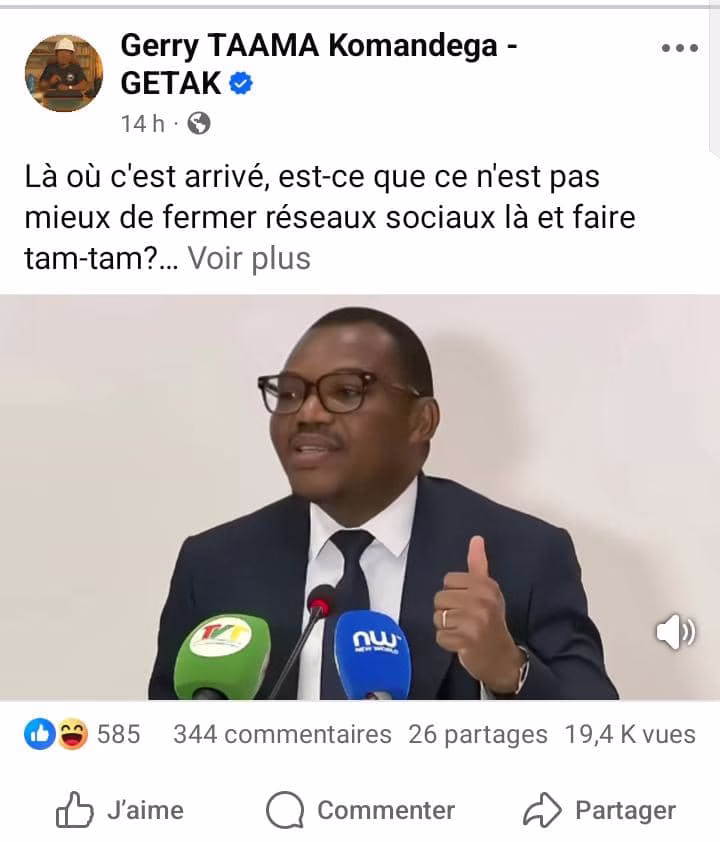Click the Commenter button
Screen dimensions: 720x842
point(360,810)
